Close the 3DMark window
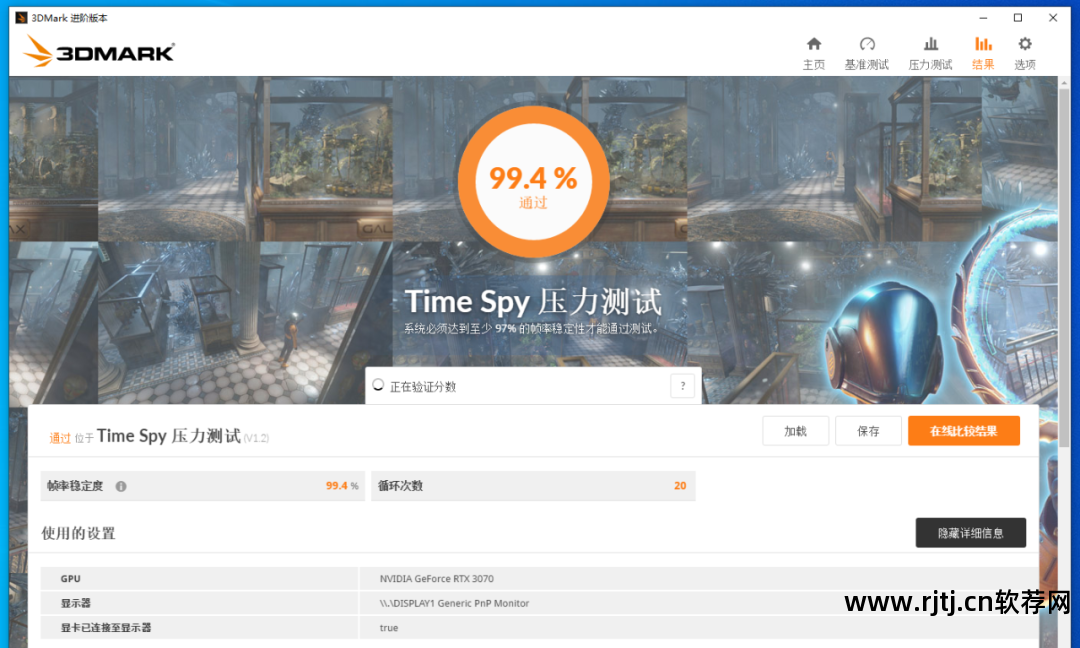1080x648 pixels. pos(1052,18)
